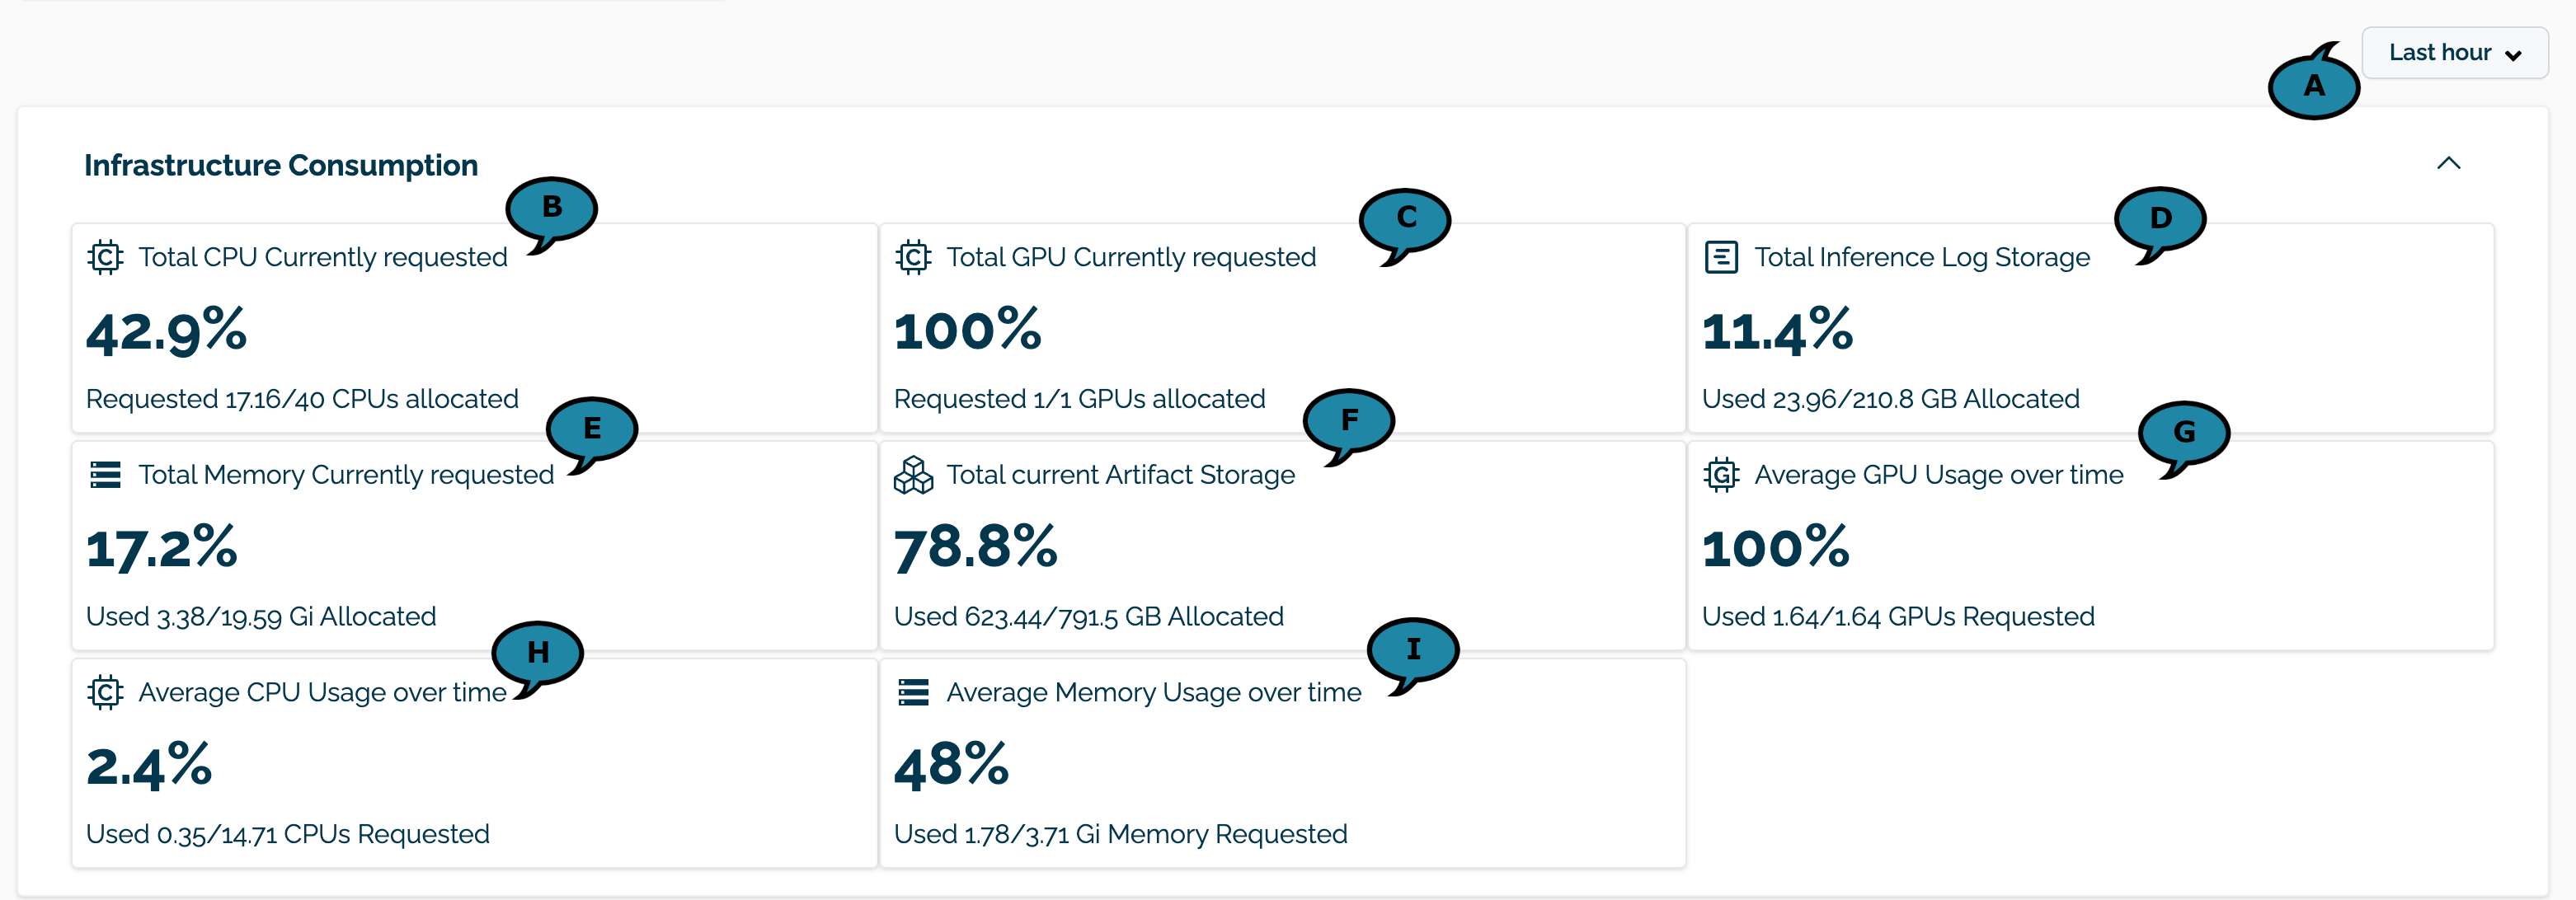
Task: Click annotation bubble B on CPU card
Action: click(552, 208)
